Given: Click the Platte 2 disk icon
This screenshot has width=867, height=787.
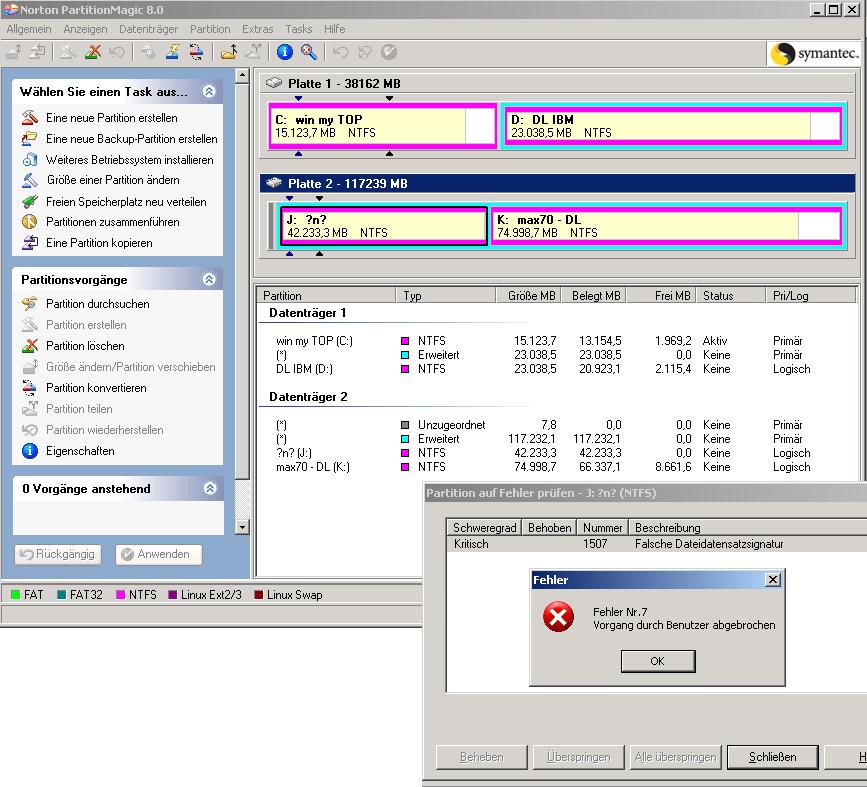Looking at the screenshot, I should click(x=274, y=183).
